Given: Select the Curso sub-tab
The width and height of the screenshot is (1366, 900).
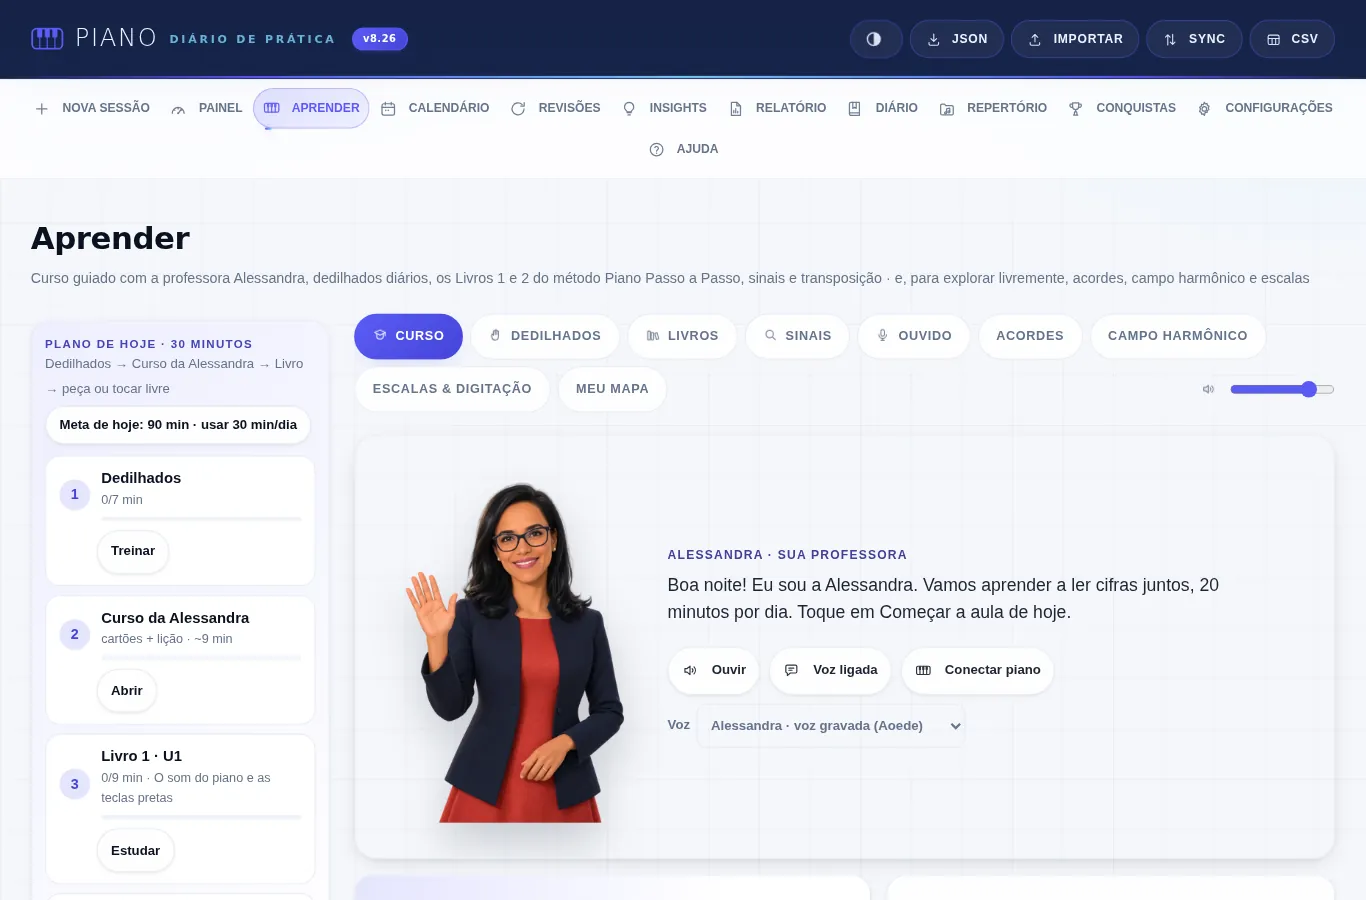Looking at the screenshot, I should point(408,336).
